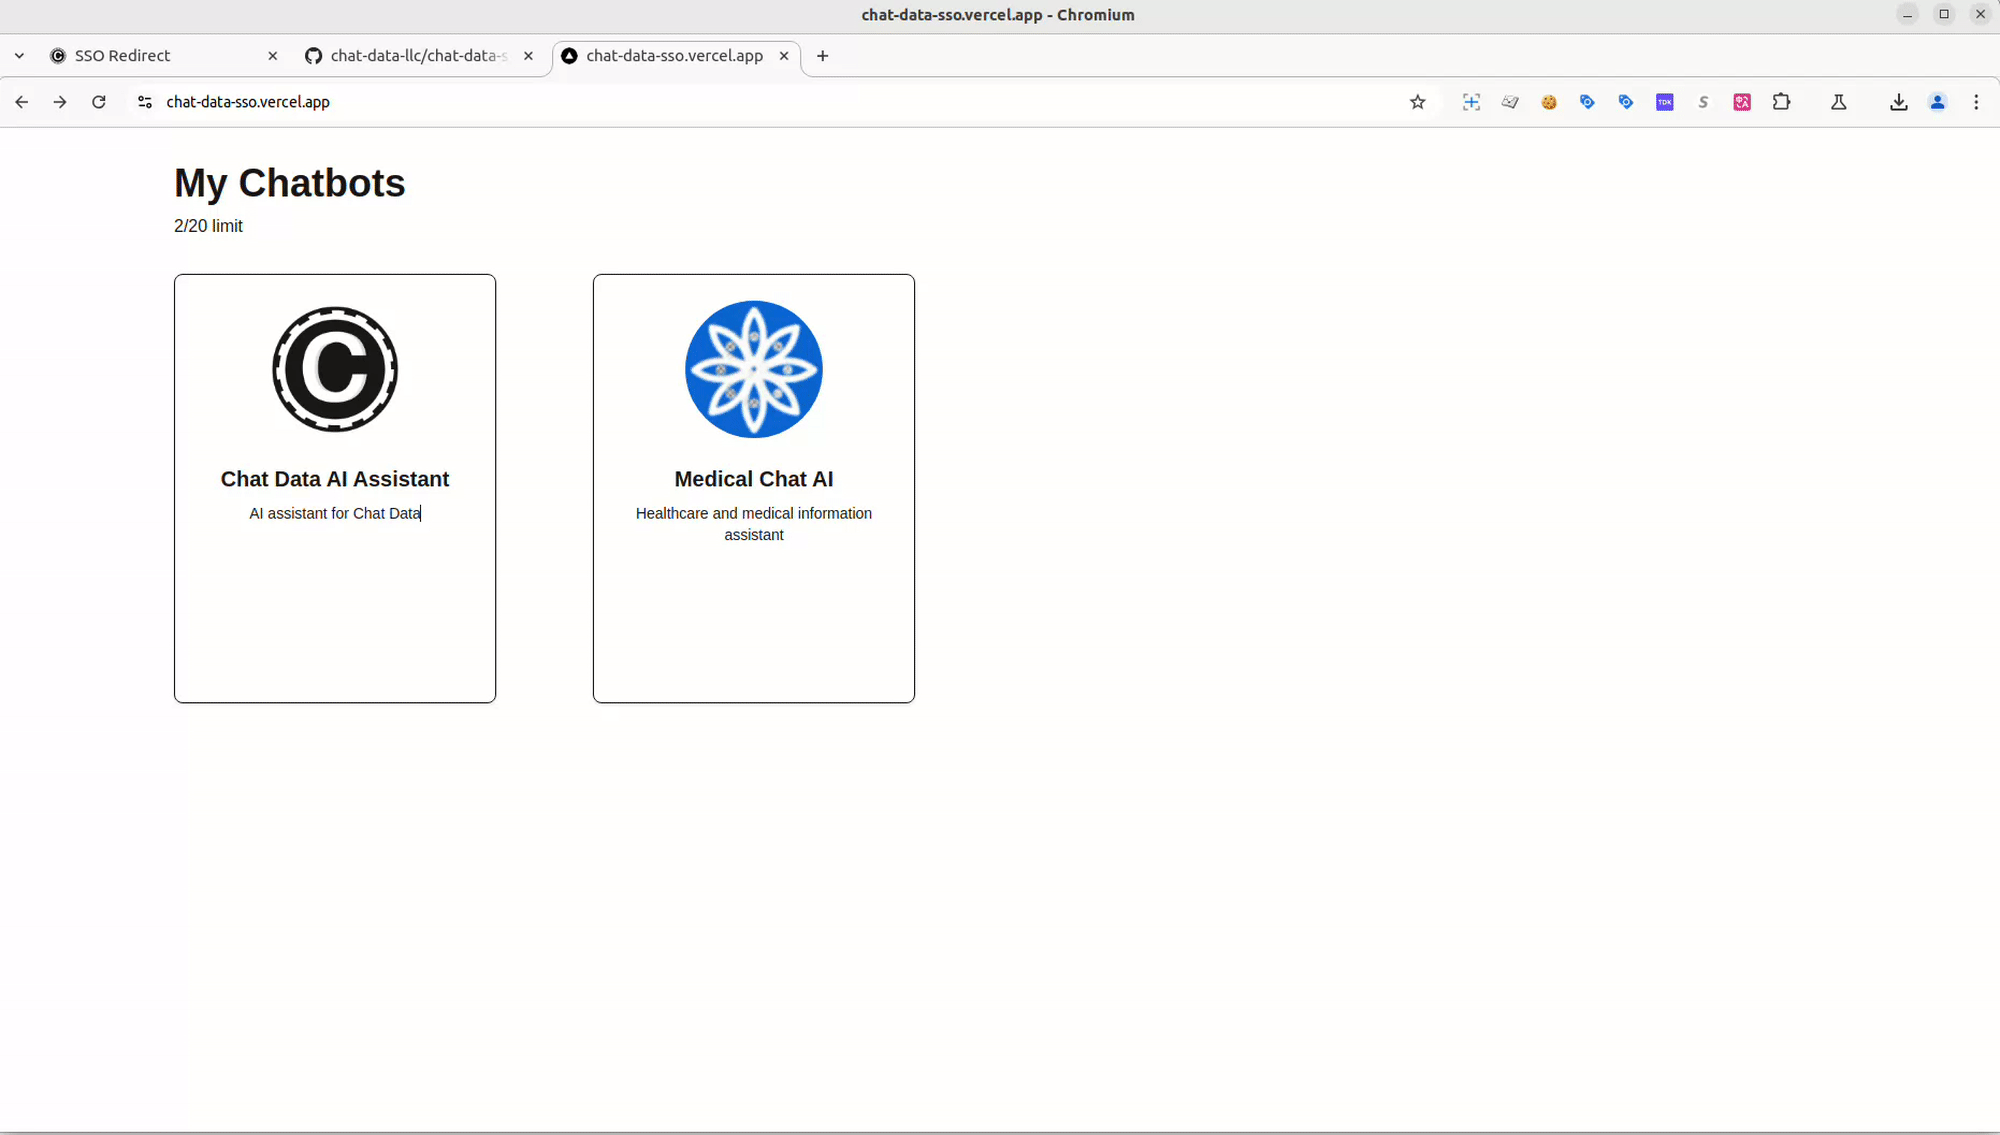Viewport: 2000px width, 1135px height.
Task: Open the Extensions puzzle-piece menu
Action: tap(1781, 102)
